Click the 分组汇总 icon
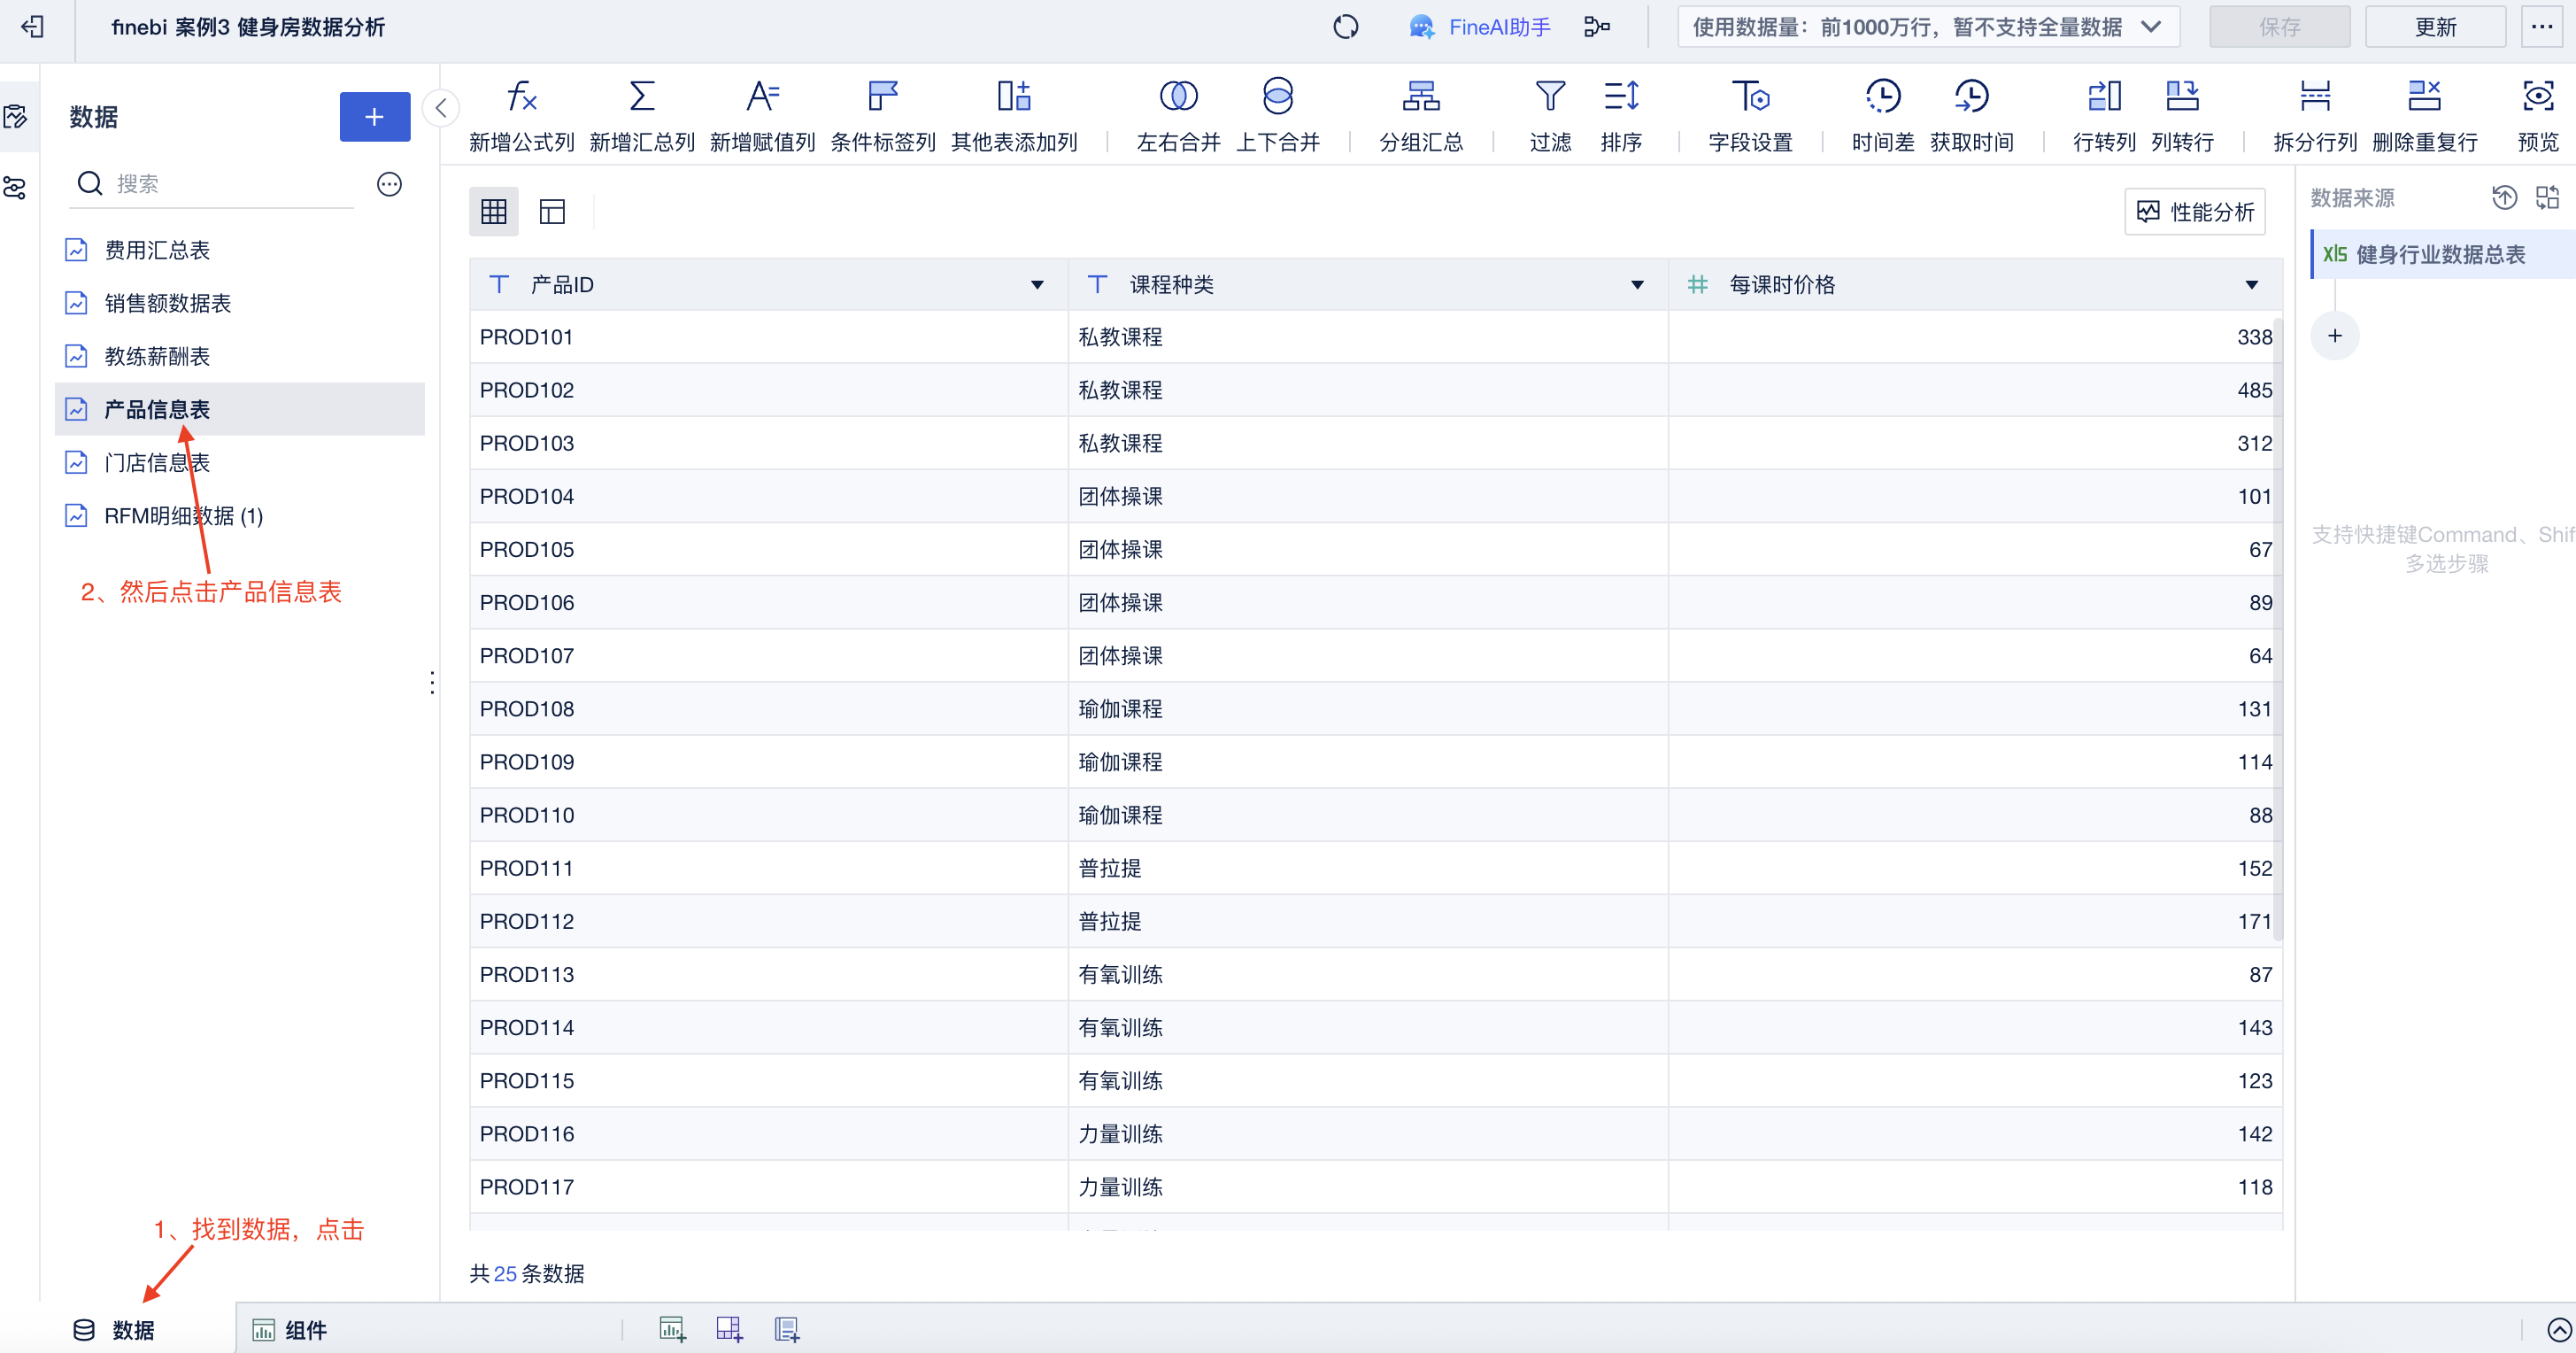Screen dimensions: 2576x1353 point(1420,97)
